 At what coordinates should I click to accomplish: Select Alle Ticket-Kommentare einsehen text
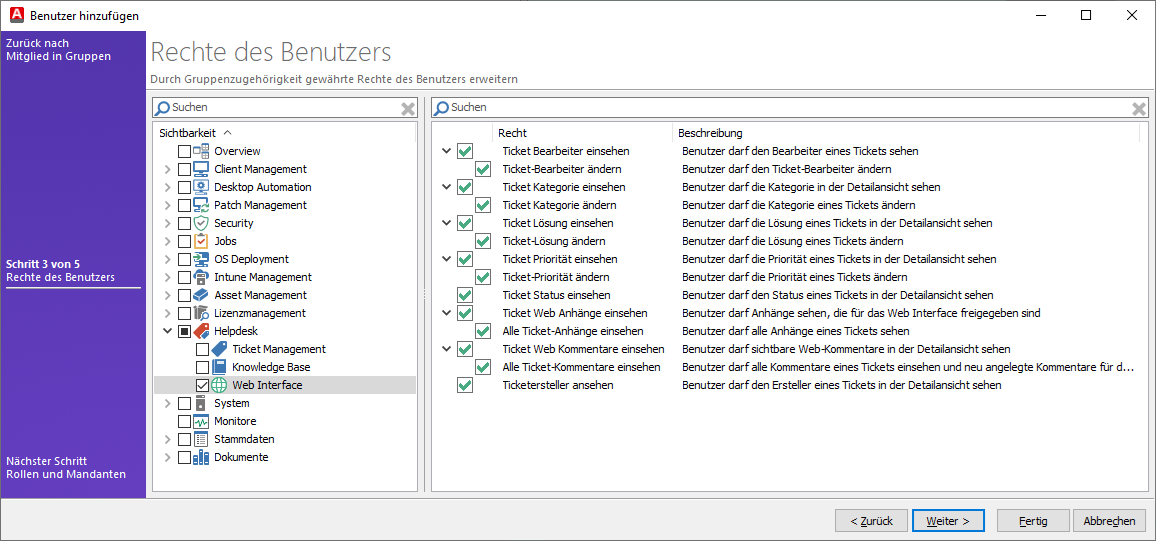pyautogui.click(x=581, y=367)
